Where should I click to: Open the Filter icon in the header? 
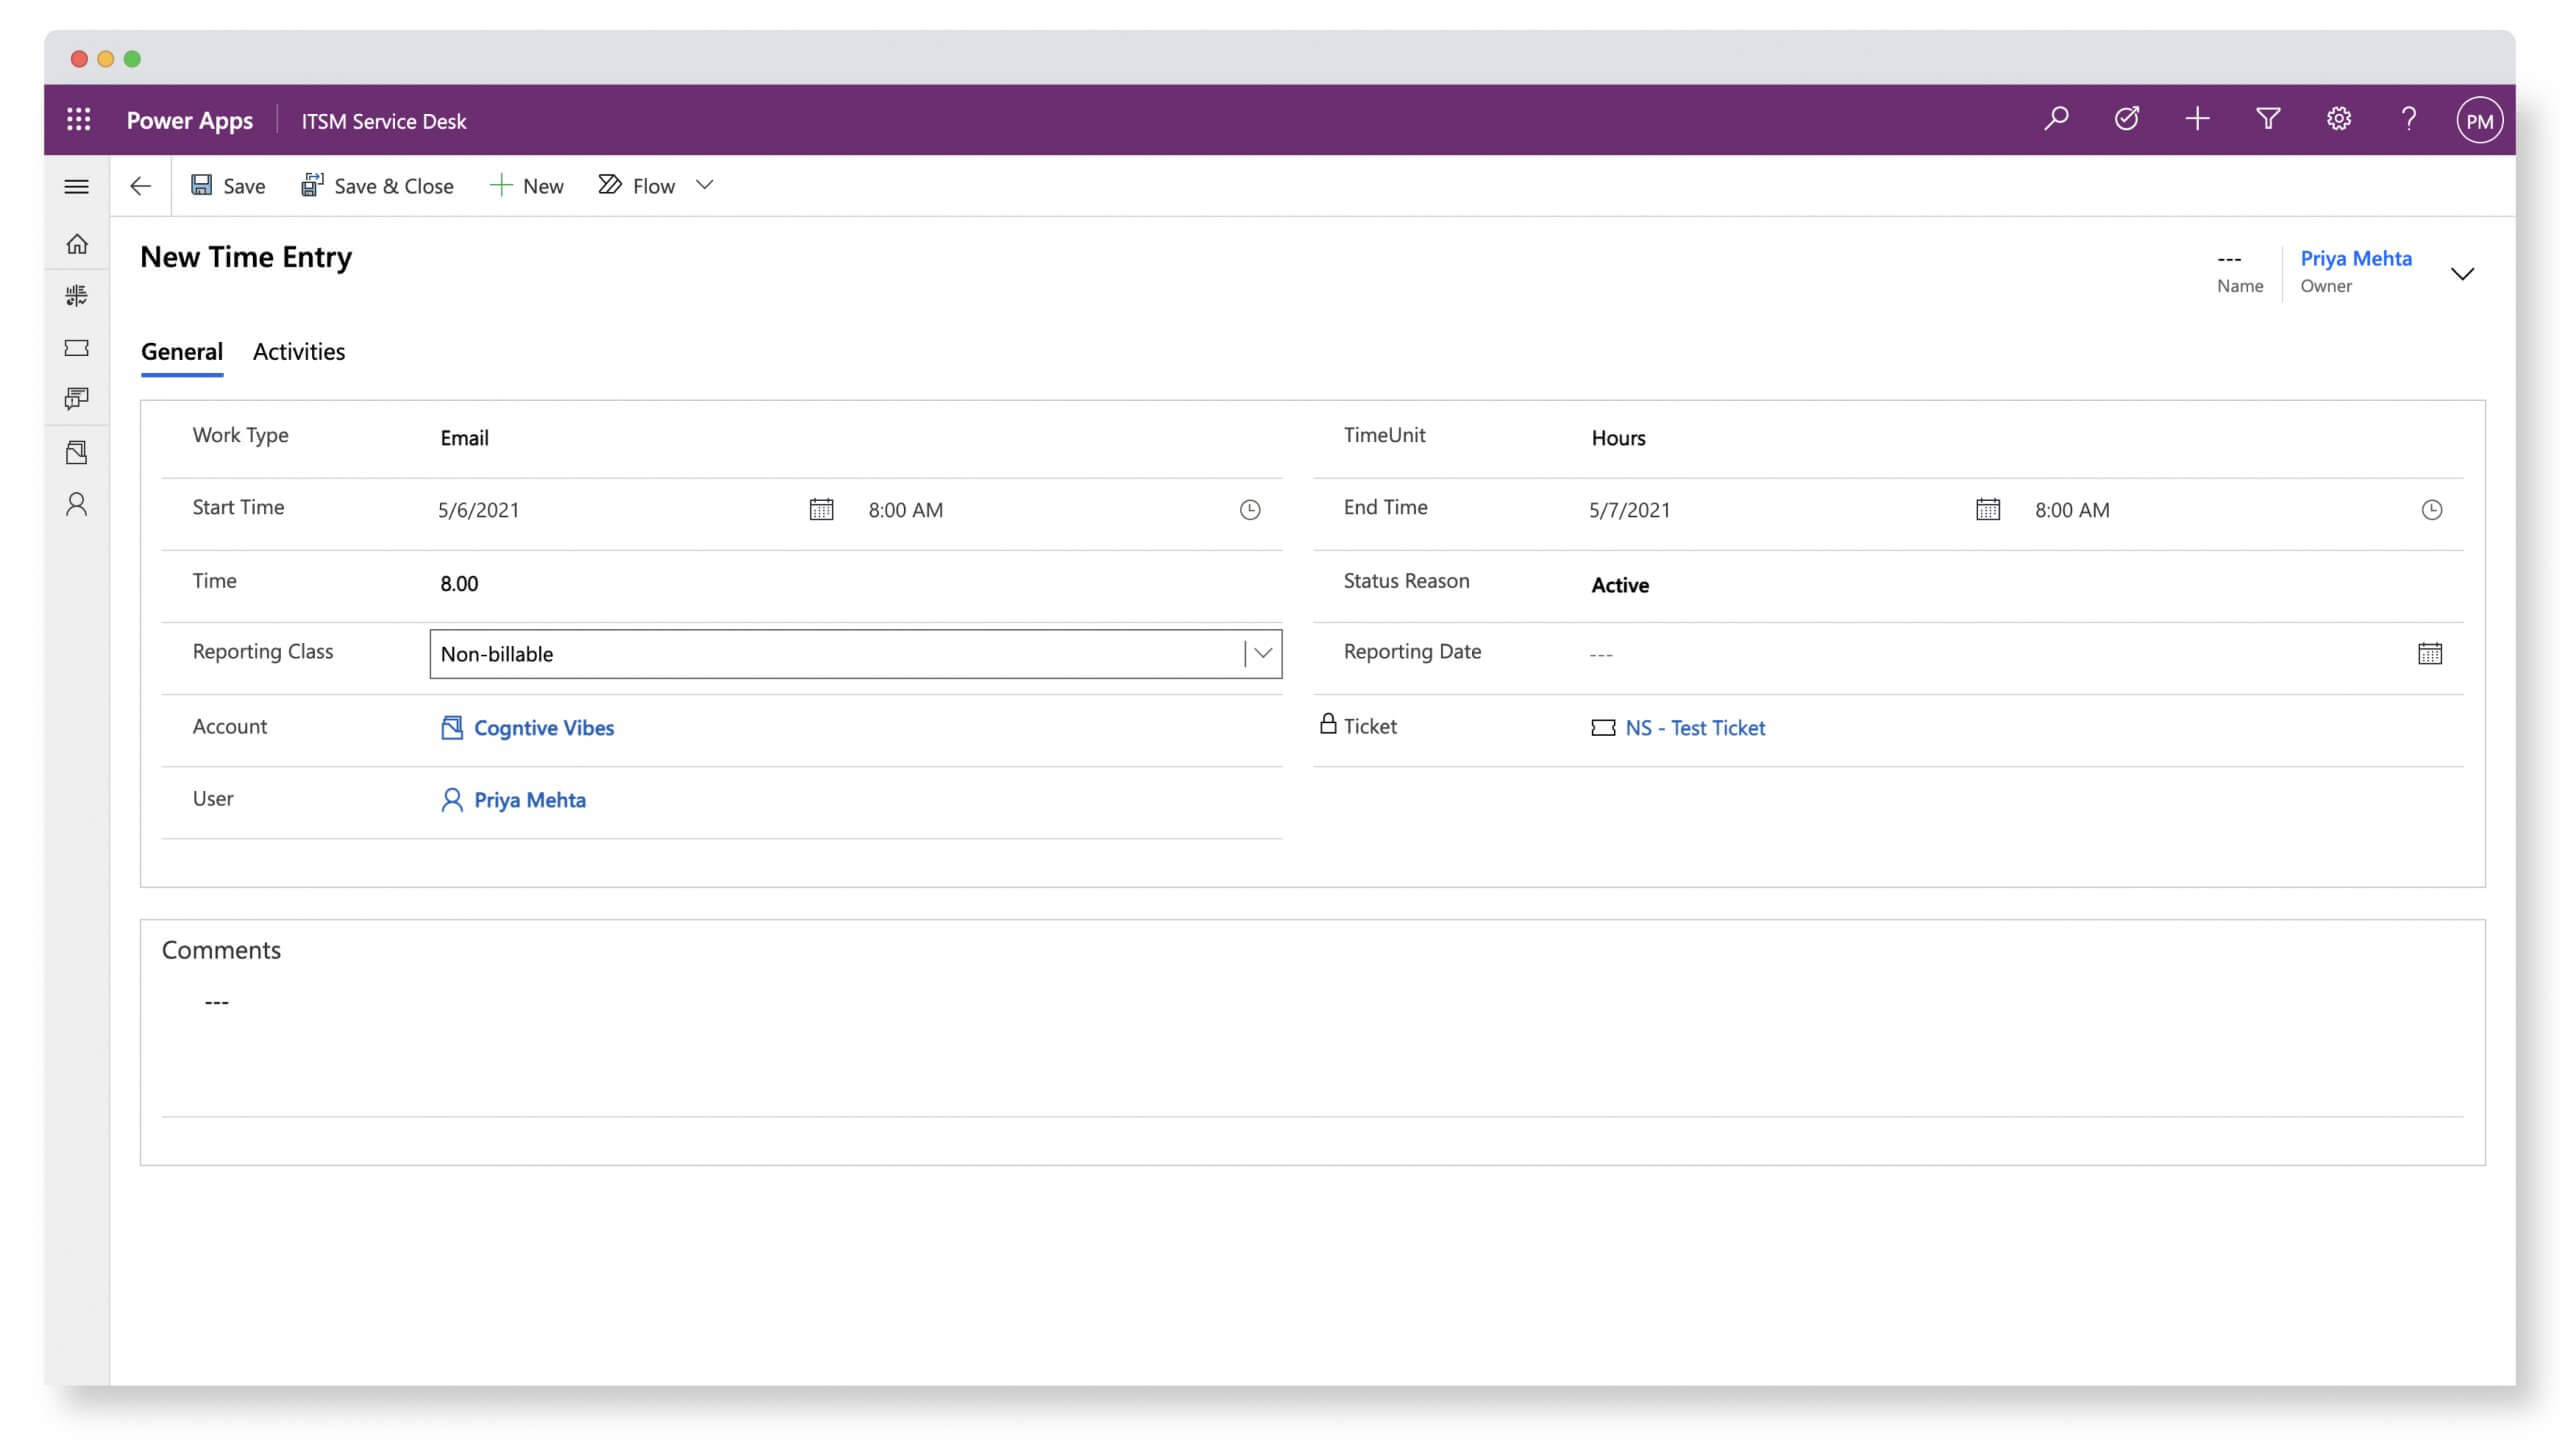click(x=2267, y=119)
